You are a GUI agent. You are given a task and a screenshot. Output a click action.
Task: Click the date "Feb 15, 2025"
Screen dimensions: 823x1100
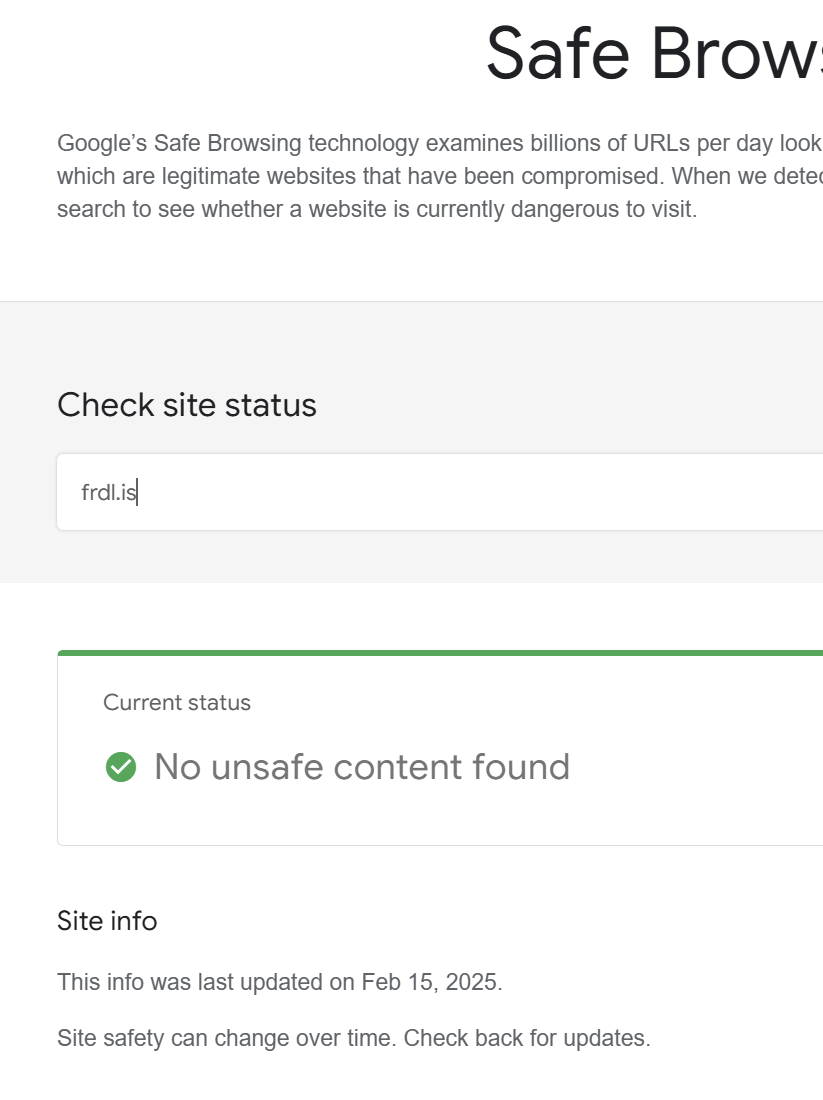[429, 982]
